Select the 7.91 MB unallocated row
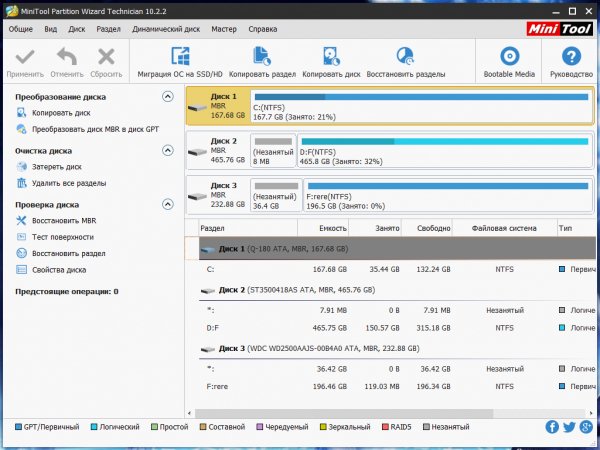Image resolution: width=600 pixels, height=450 pixels. [x=397, y=310]
